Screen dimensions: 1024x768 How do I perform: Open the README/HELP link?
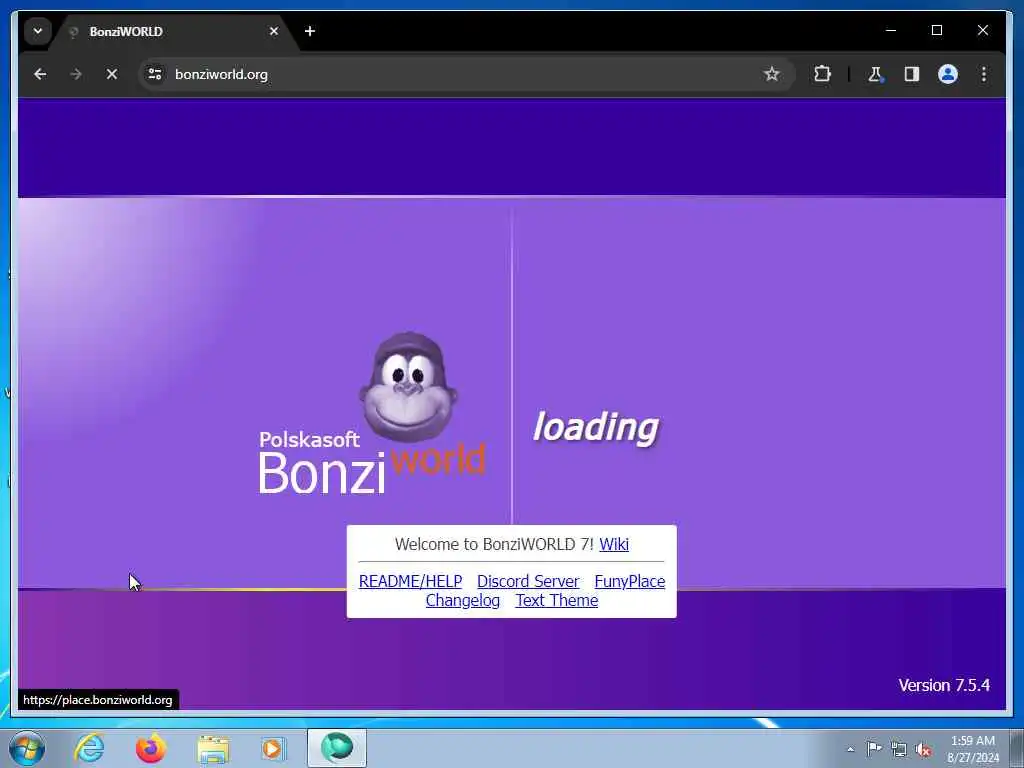pos(410,581)
